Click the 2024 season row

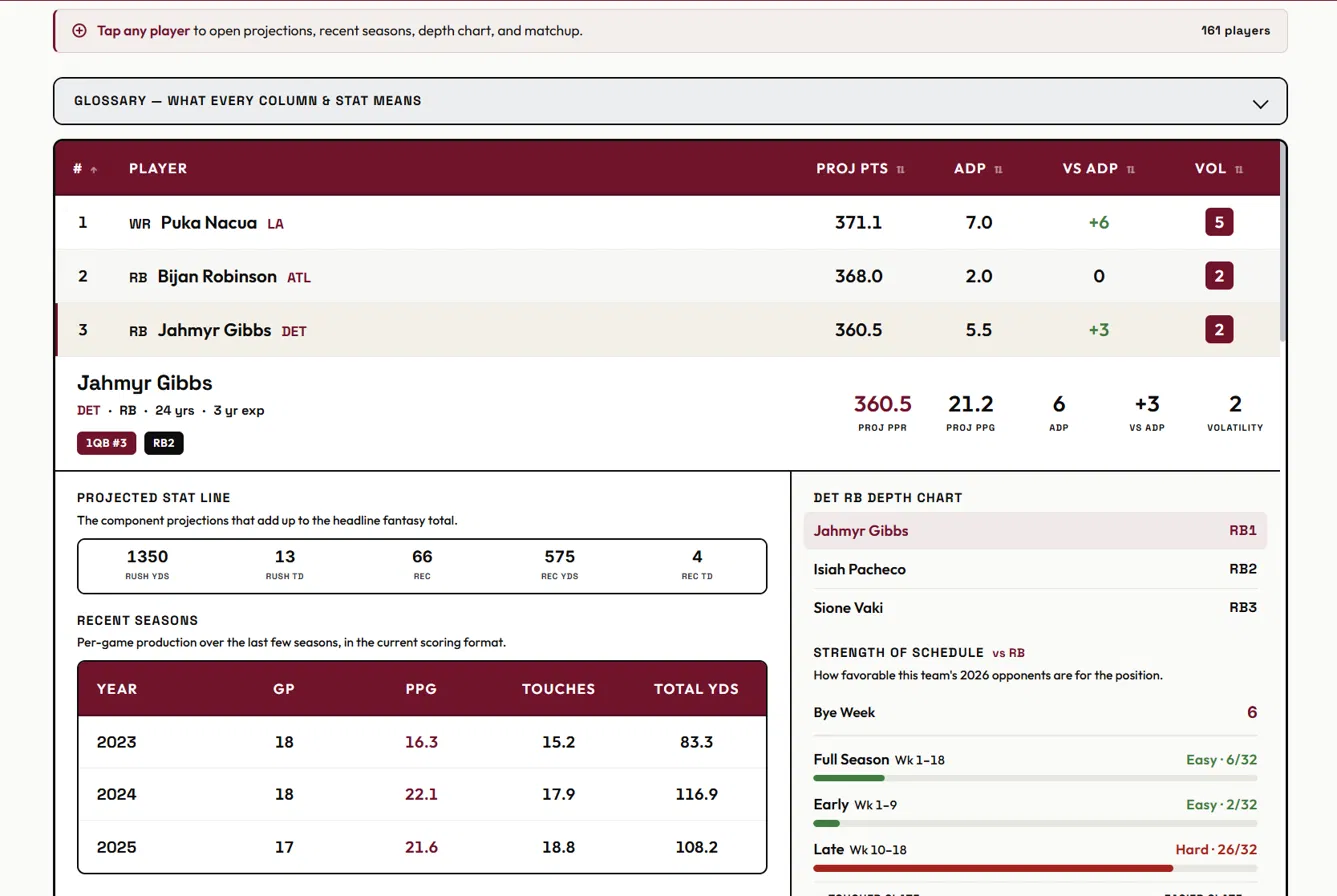point(422,794)
